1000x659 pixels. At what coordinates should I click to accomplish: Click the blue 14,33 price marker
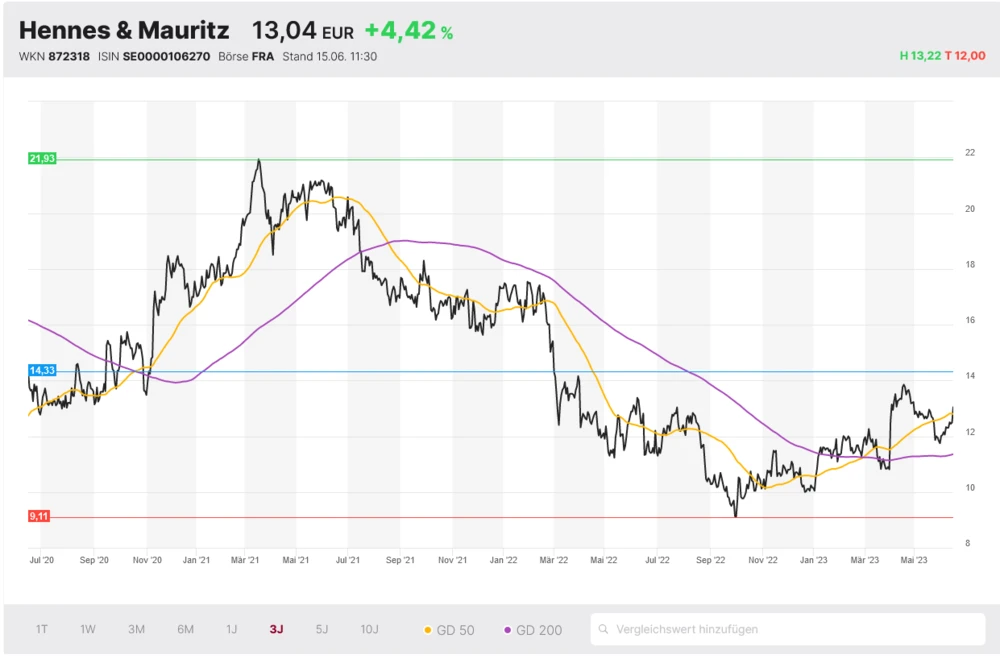pos(42,371)
